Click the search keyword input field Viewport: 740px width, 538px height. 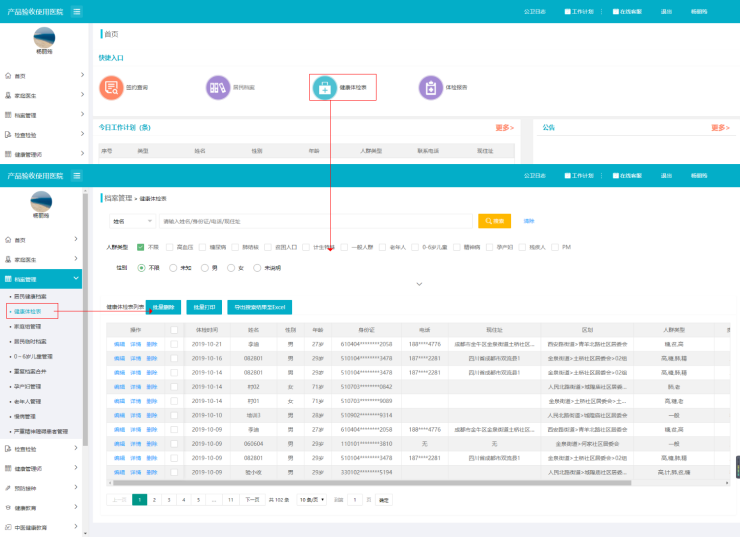pos(315,221)
